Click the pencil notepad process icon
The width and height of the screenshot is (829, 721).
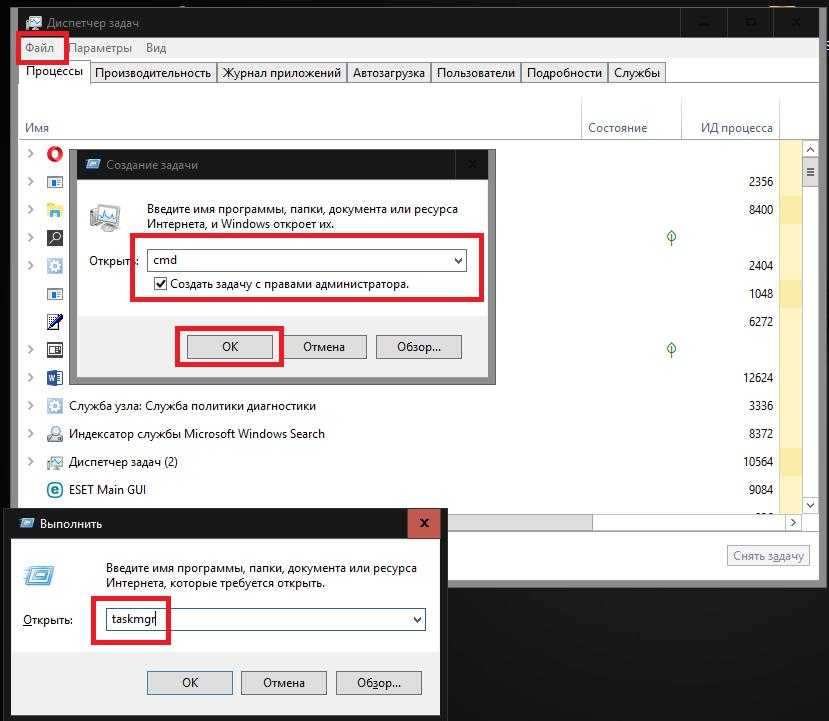pyautogui.click(x=55, y=322)
